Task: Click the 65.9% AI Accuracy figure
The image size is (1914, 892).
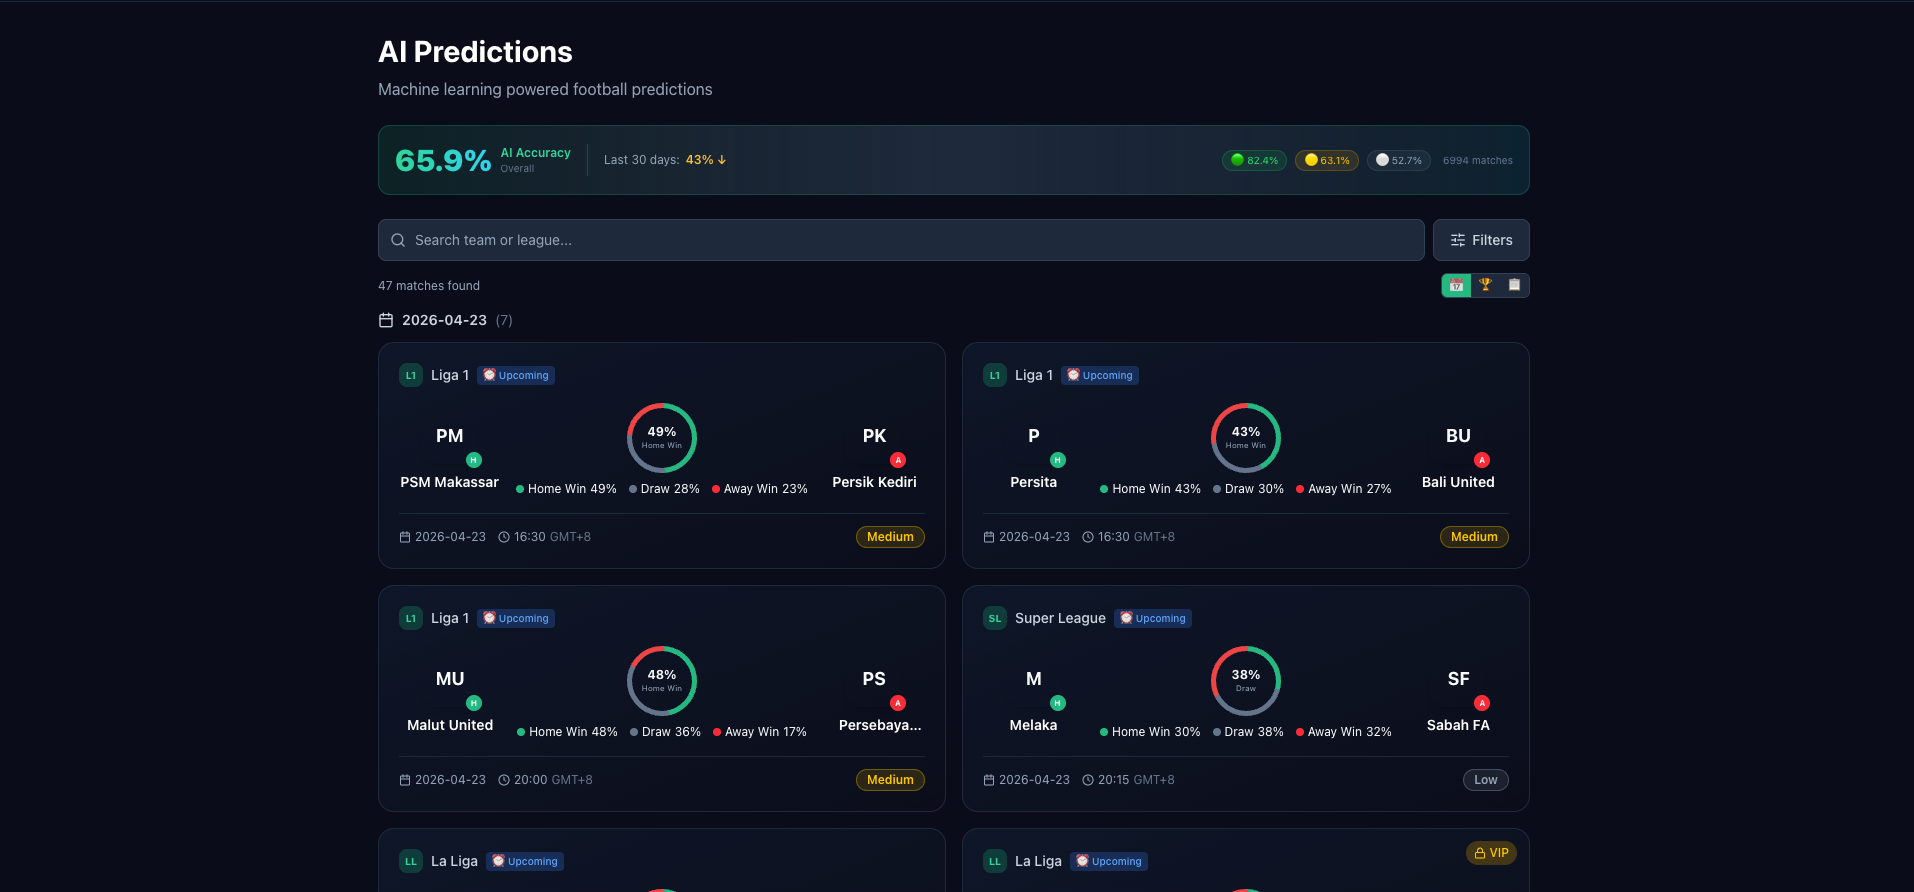Action: pos(443,160)
